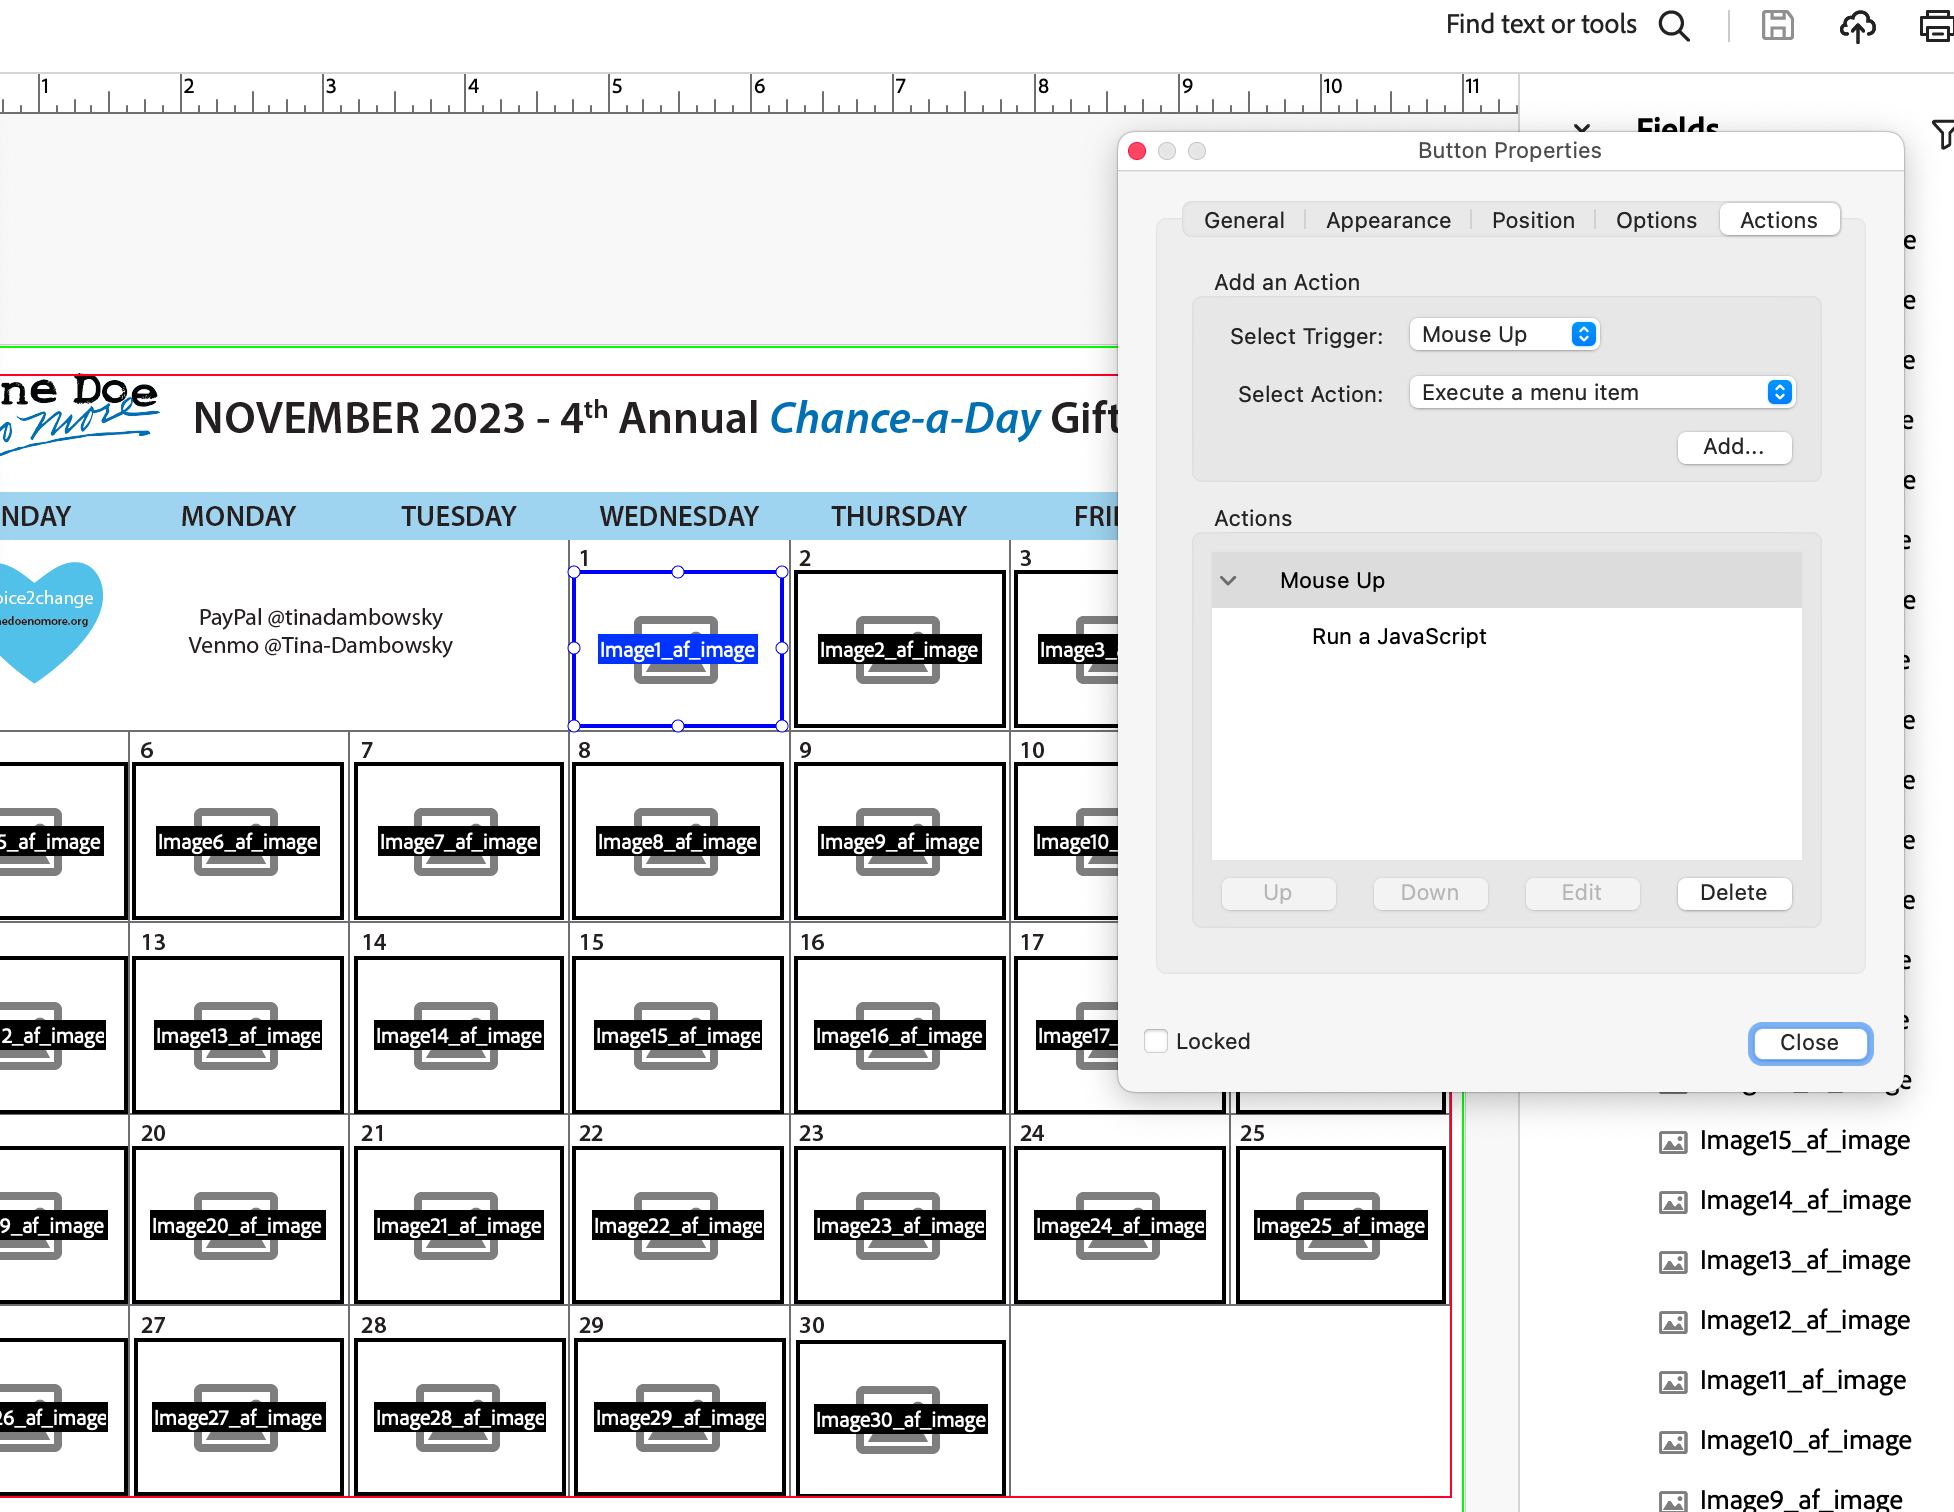Switch to the Options tab
This screenshot has height=1512, width=1954.
(x=1656, y=219)
